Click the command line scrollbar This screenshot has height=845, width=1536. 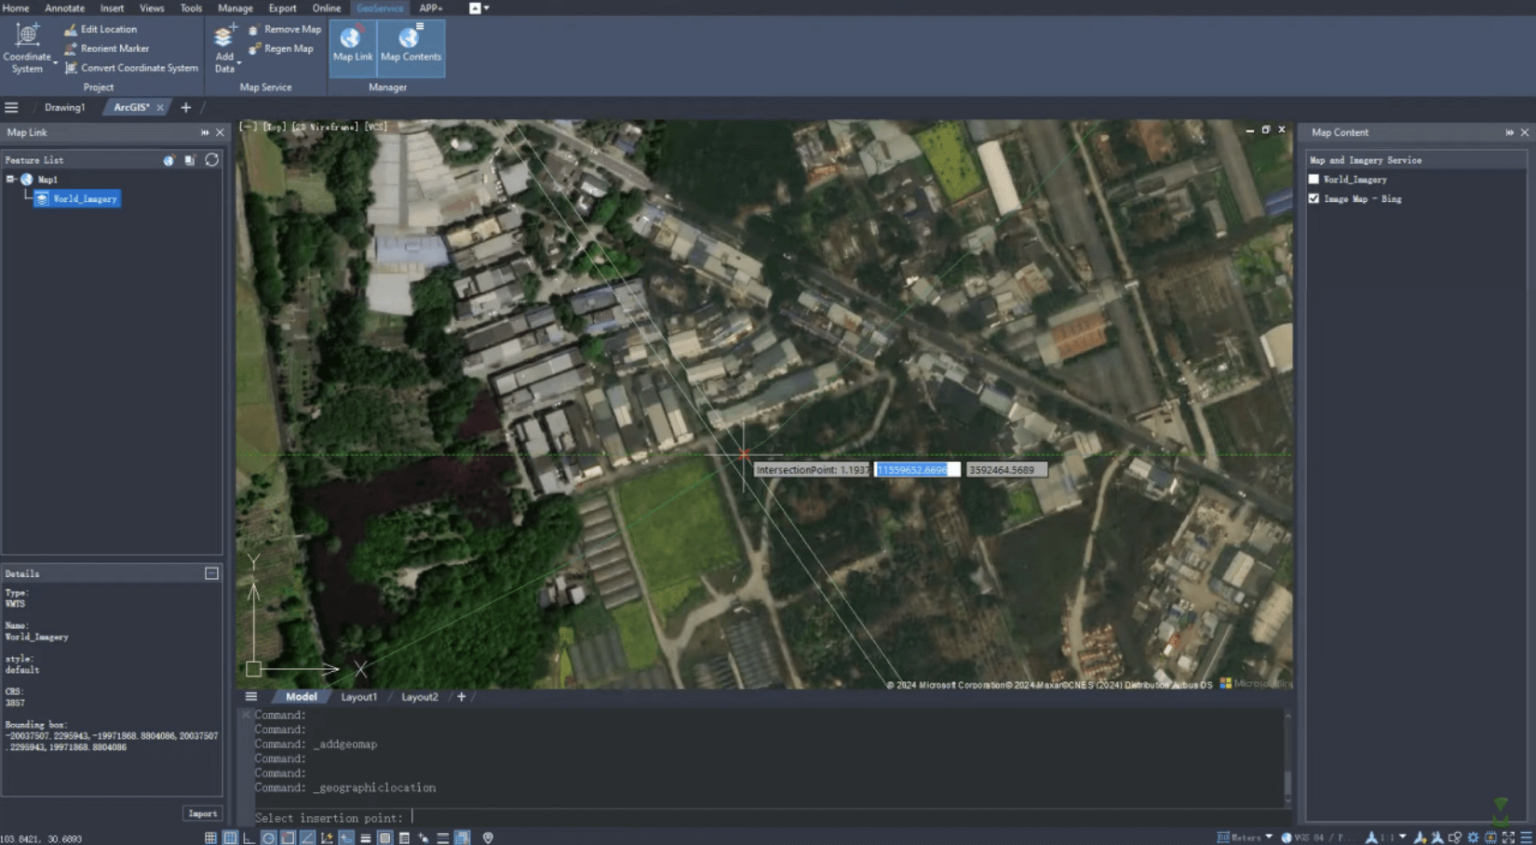click(x=1287, y=780)
